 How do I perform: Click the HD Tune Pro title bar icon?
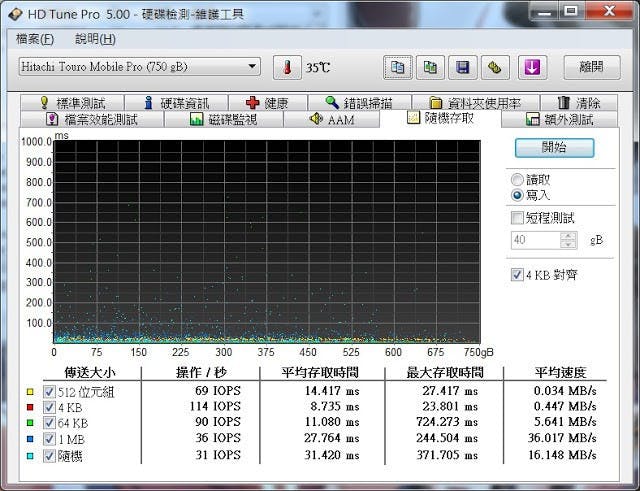(x=15, y=14)
